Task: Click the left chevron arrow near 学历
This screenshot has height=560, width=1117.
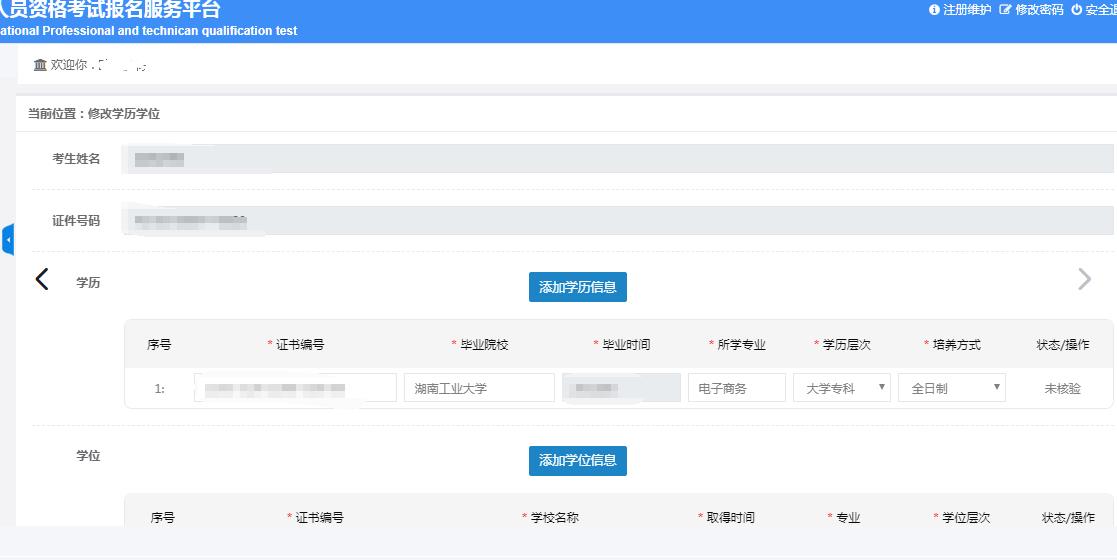Action: [x=42, y=279]
